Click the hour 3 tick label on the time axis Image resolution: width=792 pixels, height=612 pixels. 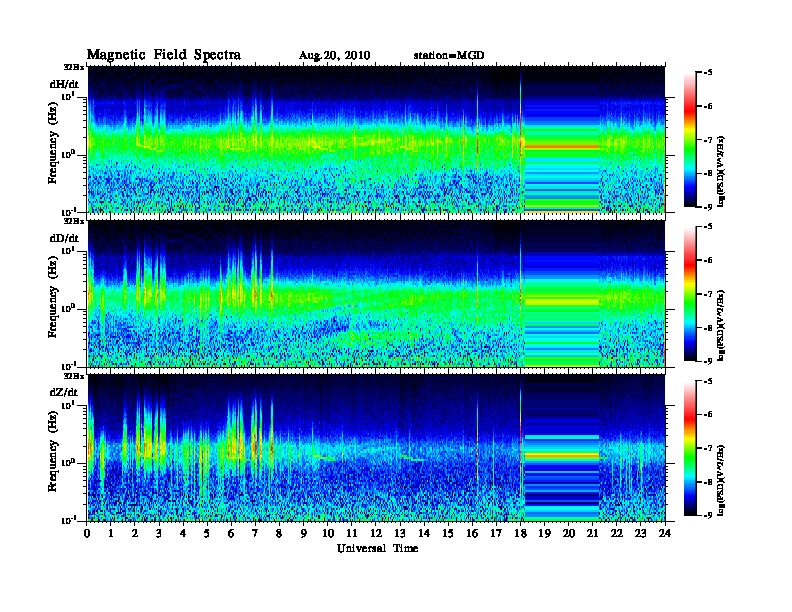point(159,533)
